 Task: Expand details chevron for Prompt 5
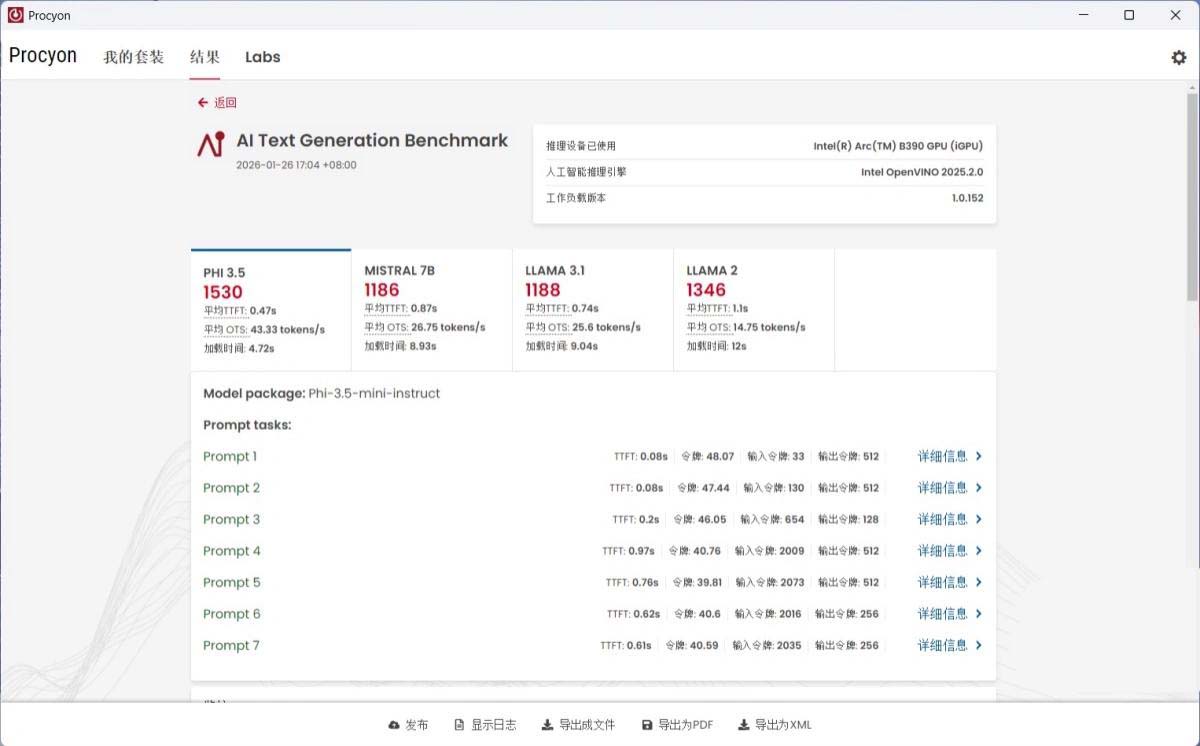[x=979, y=582]
